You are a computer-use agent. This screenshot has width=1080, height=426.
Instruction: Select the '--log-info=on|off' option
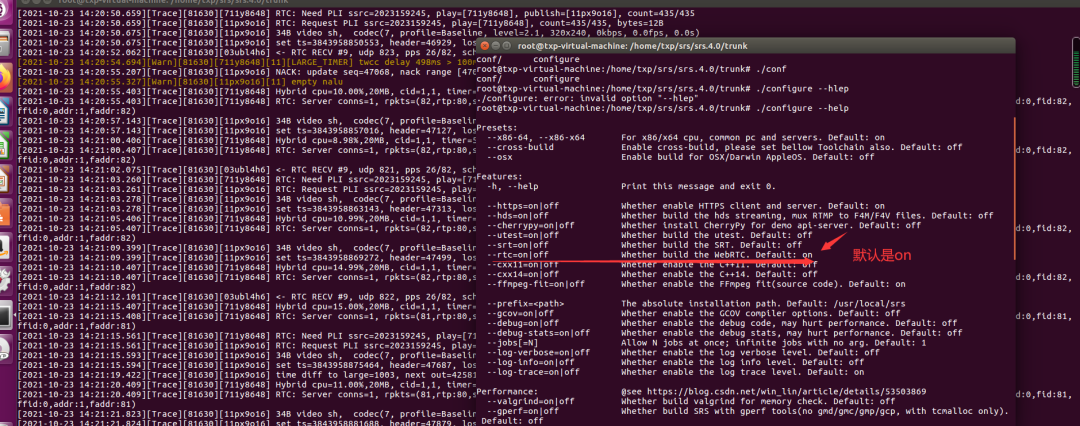tap(530, 362)
